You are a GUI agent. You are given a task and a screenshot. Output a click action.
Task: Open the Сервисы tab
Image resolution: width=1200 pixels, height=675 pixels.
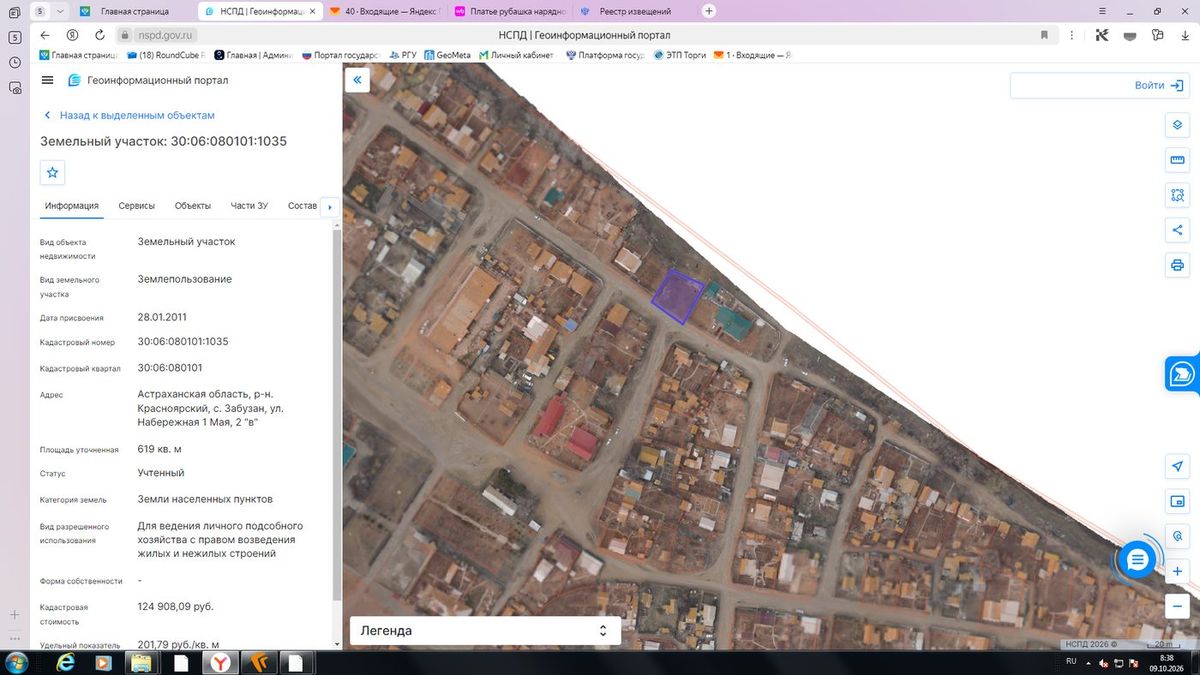point(137,206)
